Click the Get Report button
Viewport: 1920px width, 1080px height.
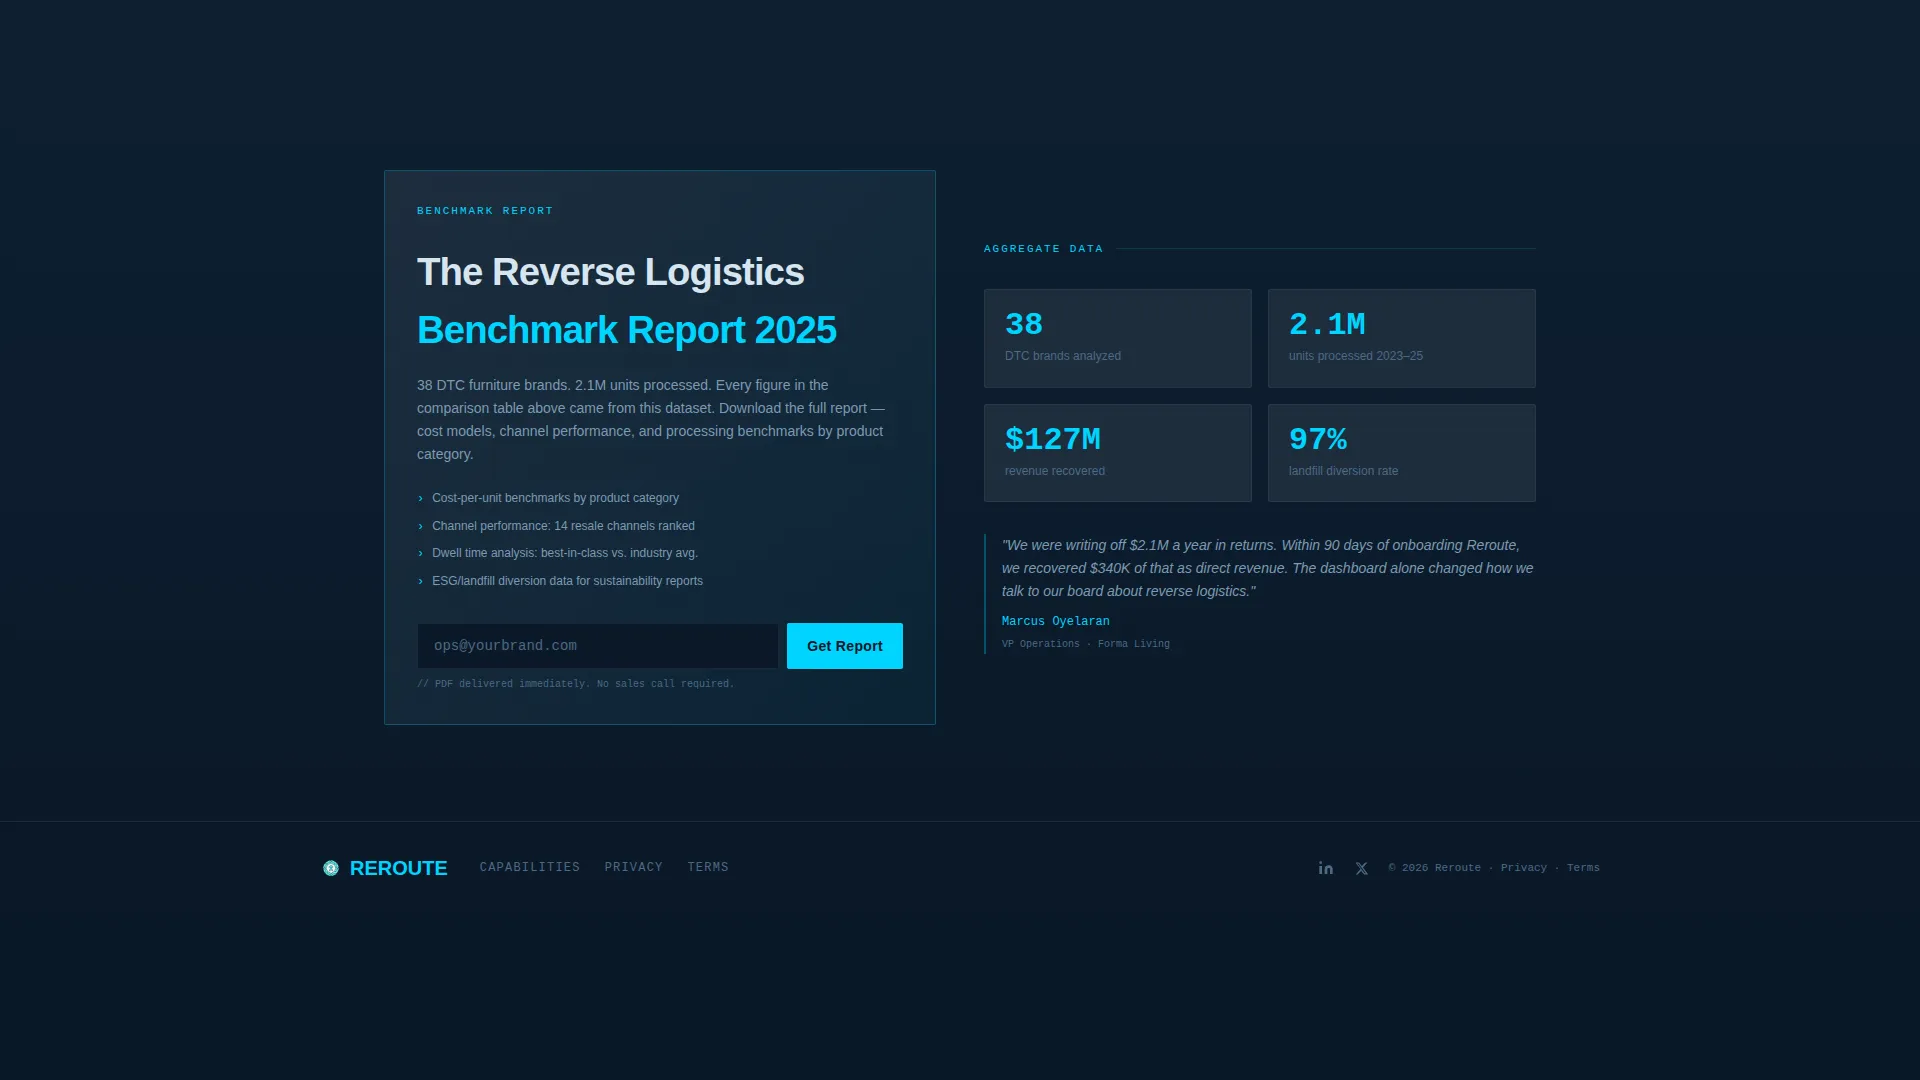pyautogui.click(x=844, y=646)
